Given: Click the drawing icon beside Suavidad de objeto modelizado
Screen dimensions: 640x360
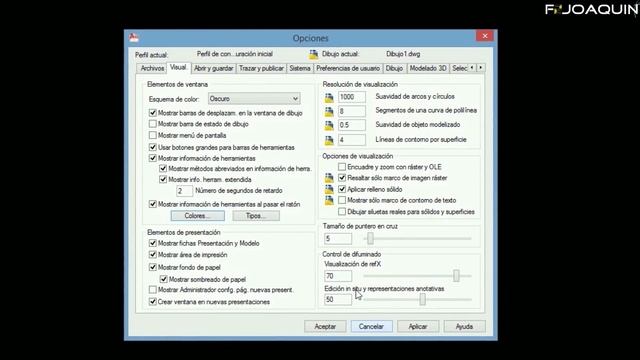Looking at the screenshot, I should pyautogui.click(x=329, y=125).
